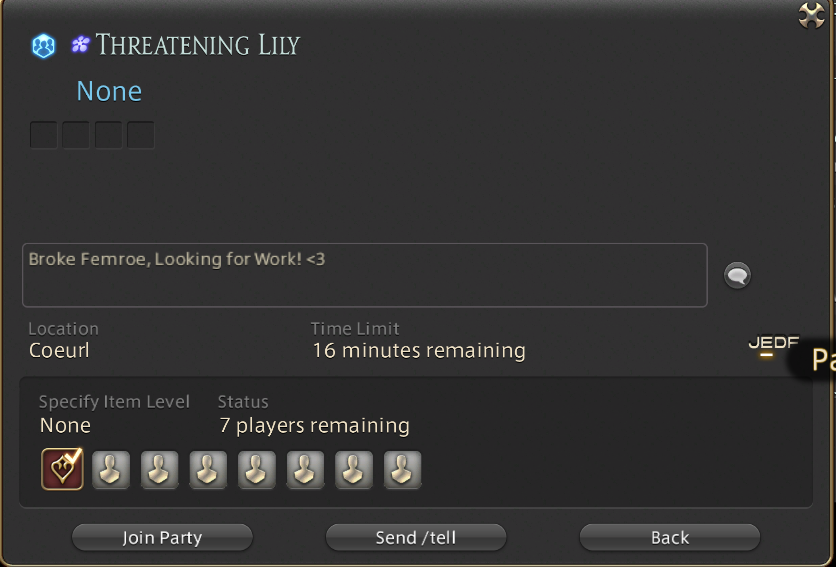Click the blue None duty title
This screenshot has width=836, height=567.
point(109,91)
